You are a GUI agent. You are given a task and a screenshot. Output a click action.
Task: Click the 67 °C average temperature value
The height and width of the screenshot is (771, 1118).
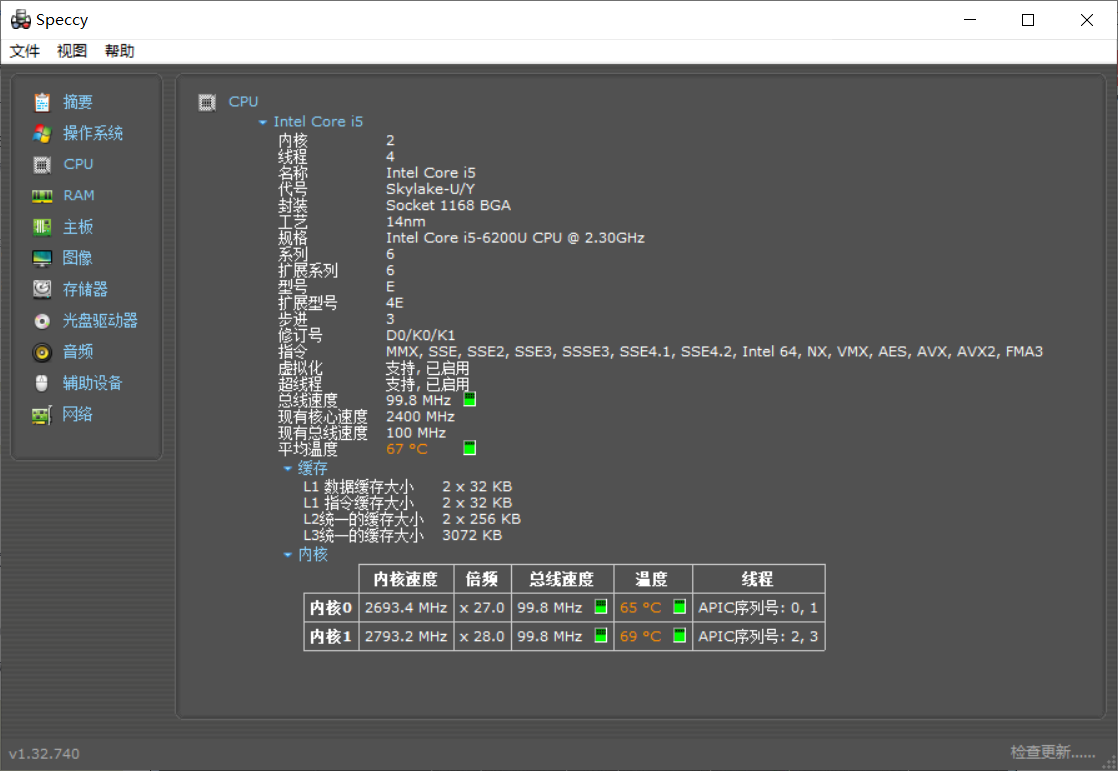406,449
